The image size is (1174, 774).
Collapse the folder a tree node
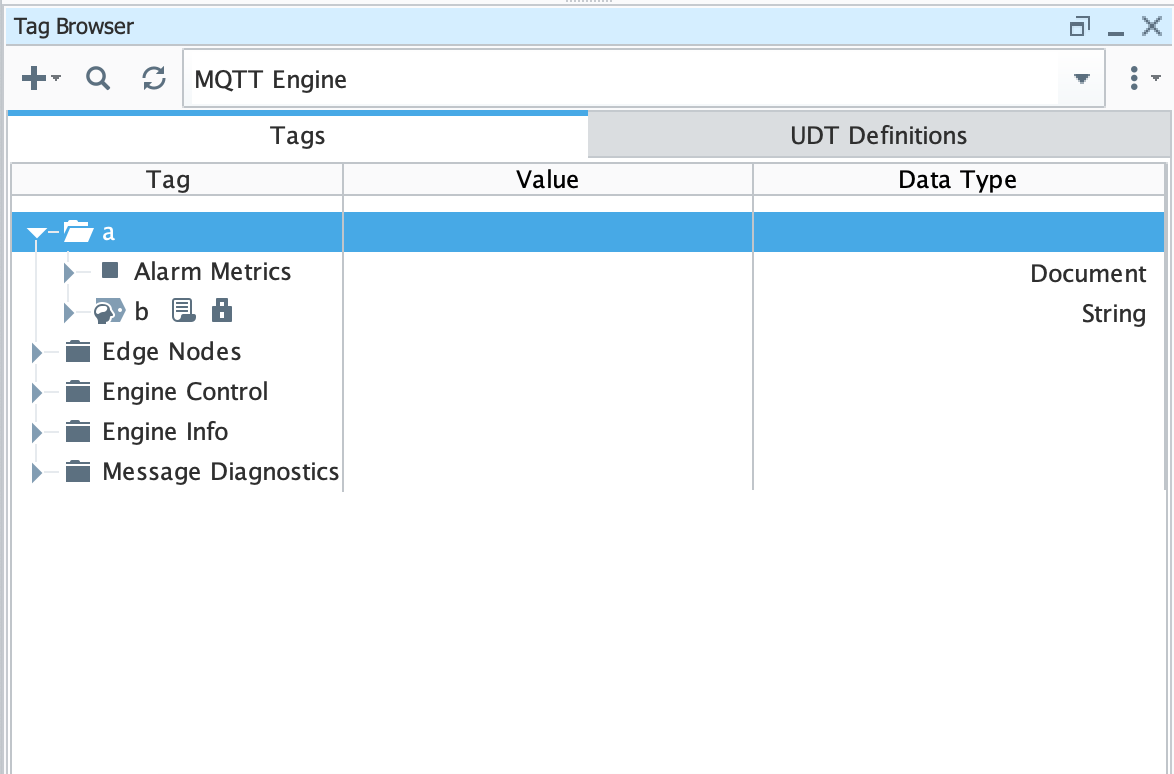37,233
